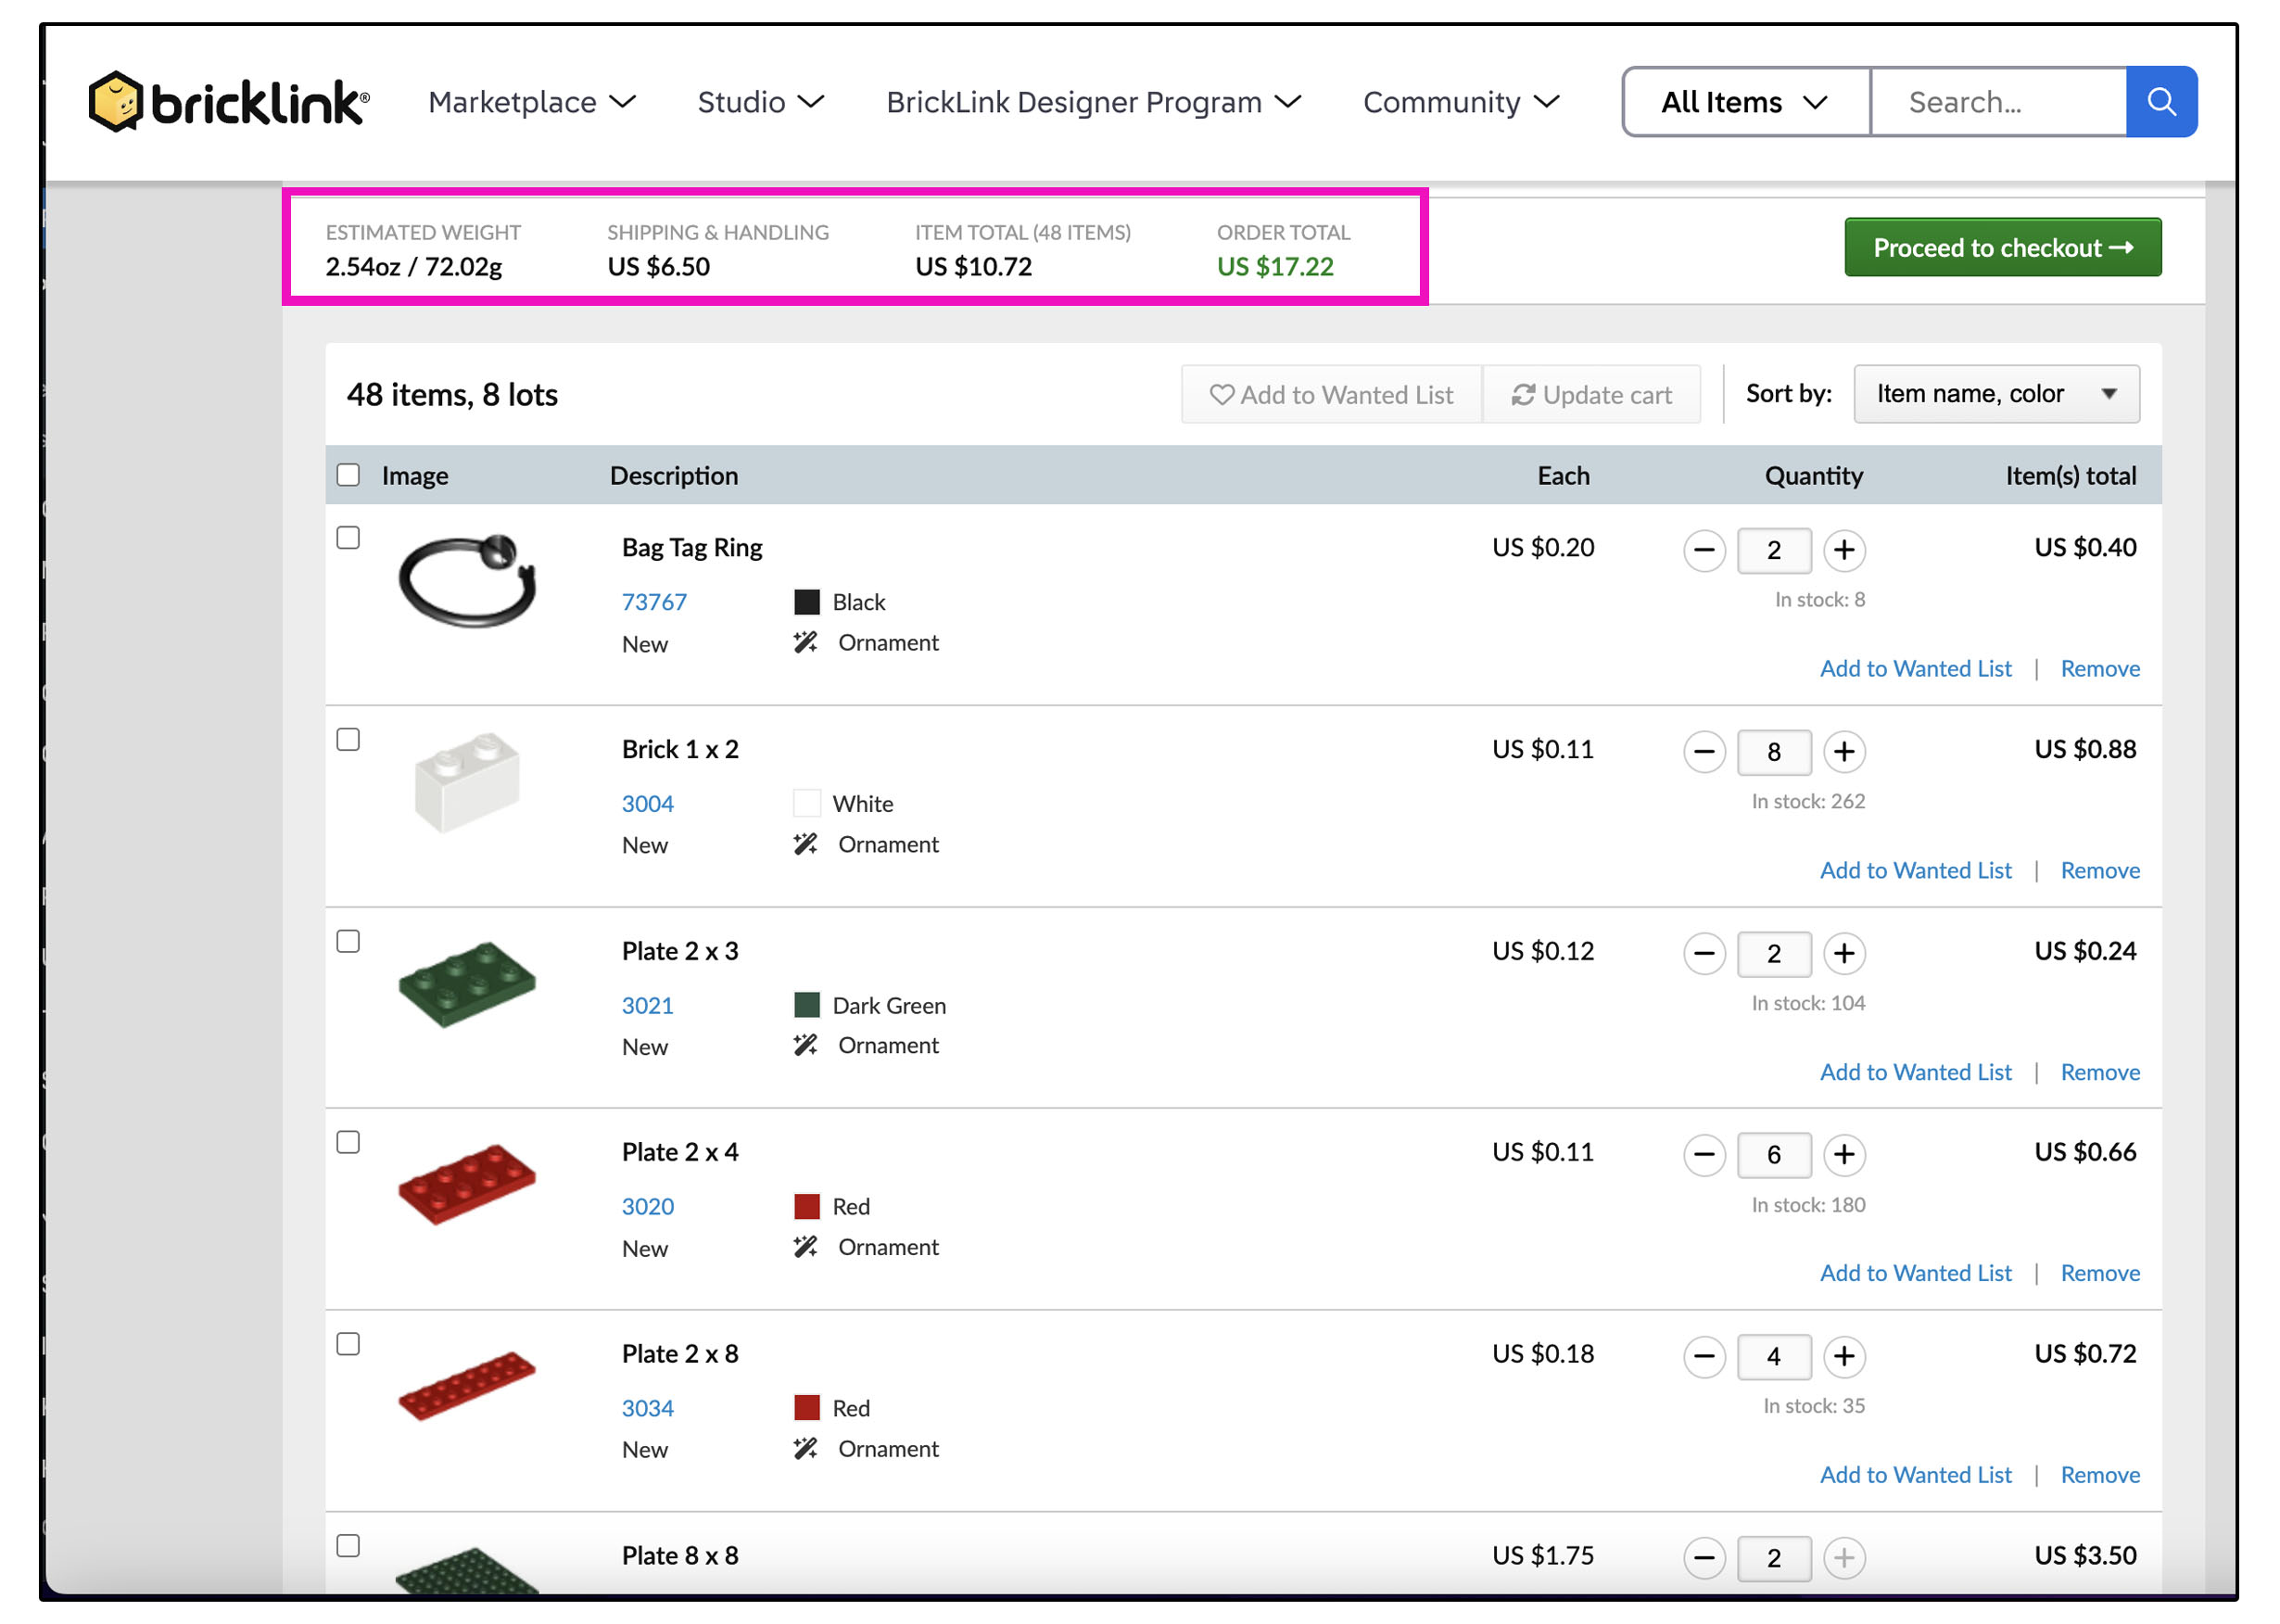Click the blue search magnifier icon
Image resolution: width=2280 pixels, height=1624 pixels.
(2160, 102)
